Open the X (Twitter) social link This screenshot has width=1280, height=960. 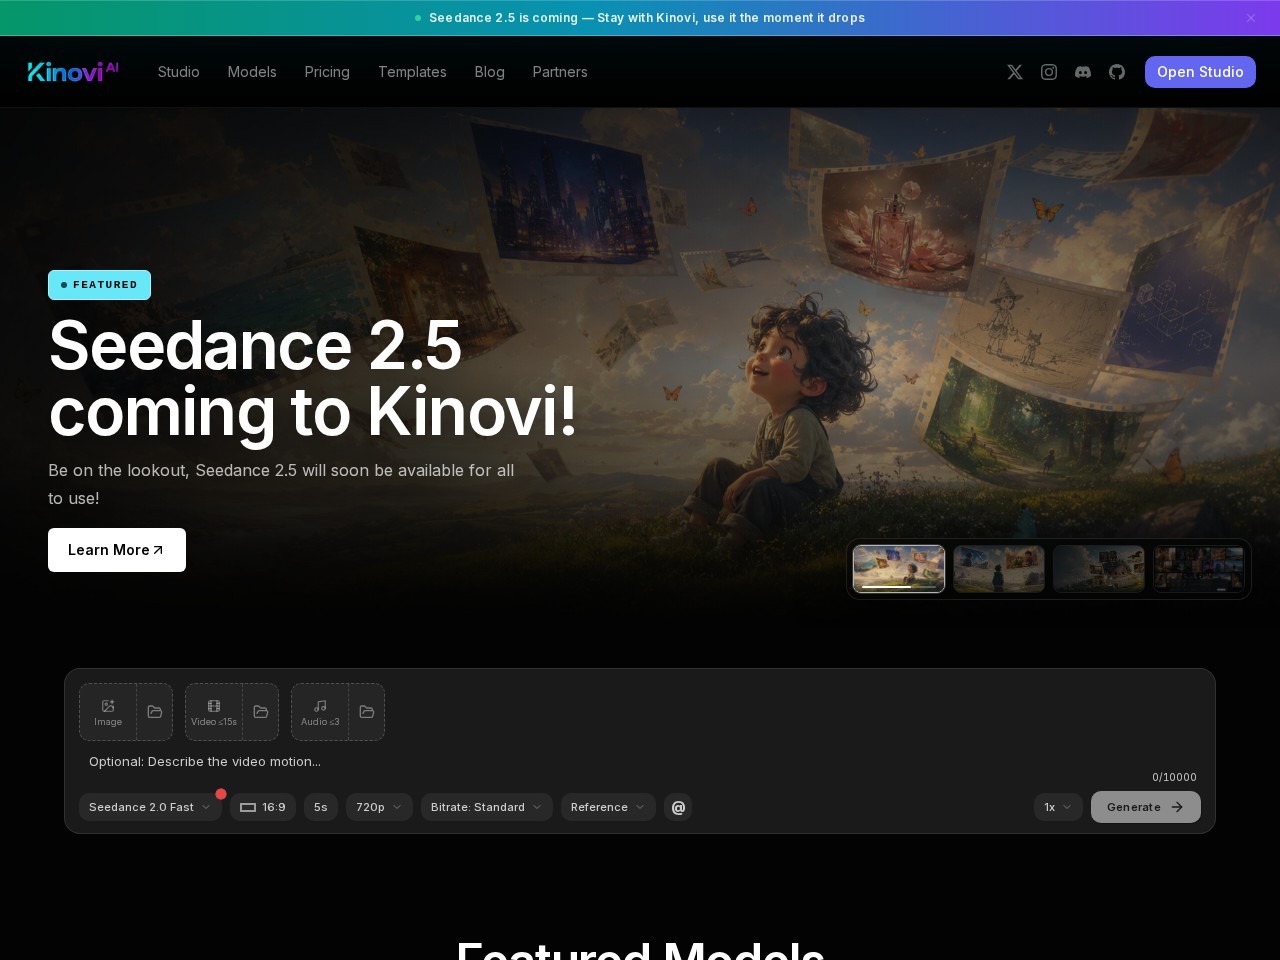coord(1015,72)
